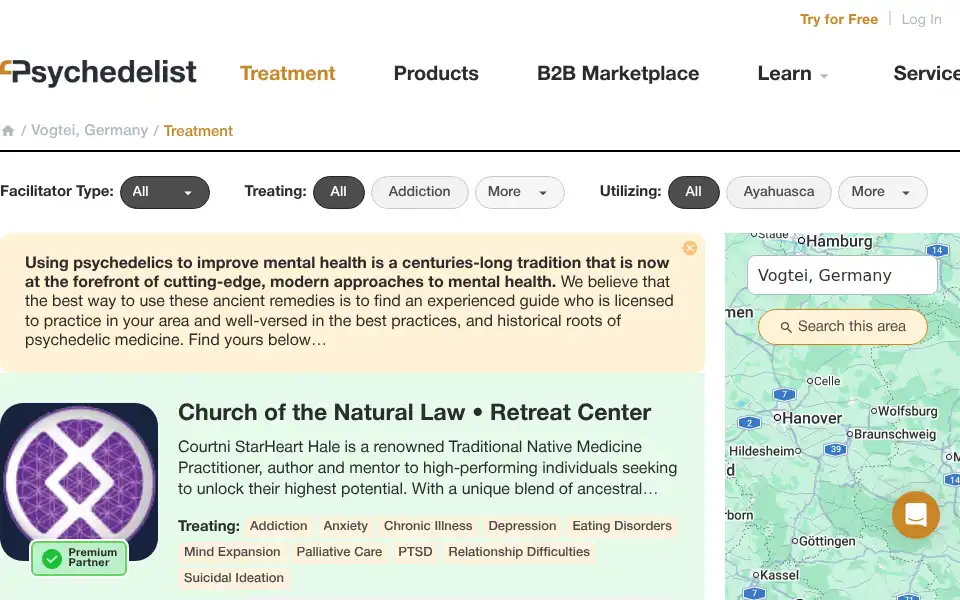This screenshot has height=600, width=960.
Task: Click highway 7 marker near Hanover
Action: click(x=784, y=395)
